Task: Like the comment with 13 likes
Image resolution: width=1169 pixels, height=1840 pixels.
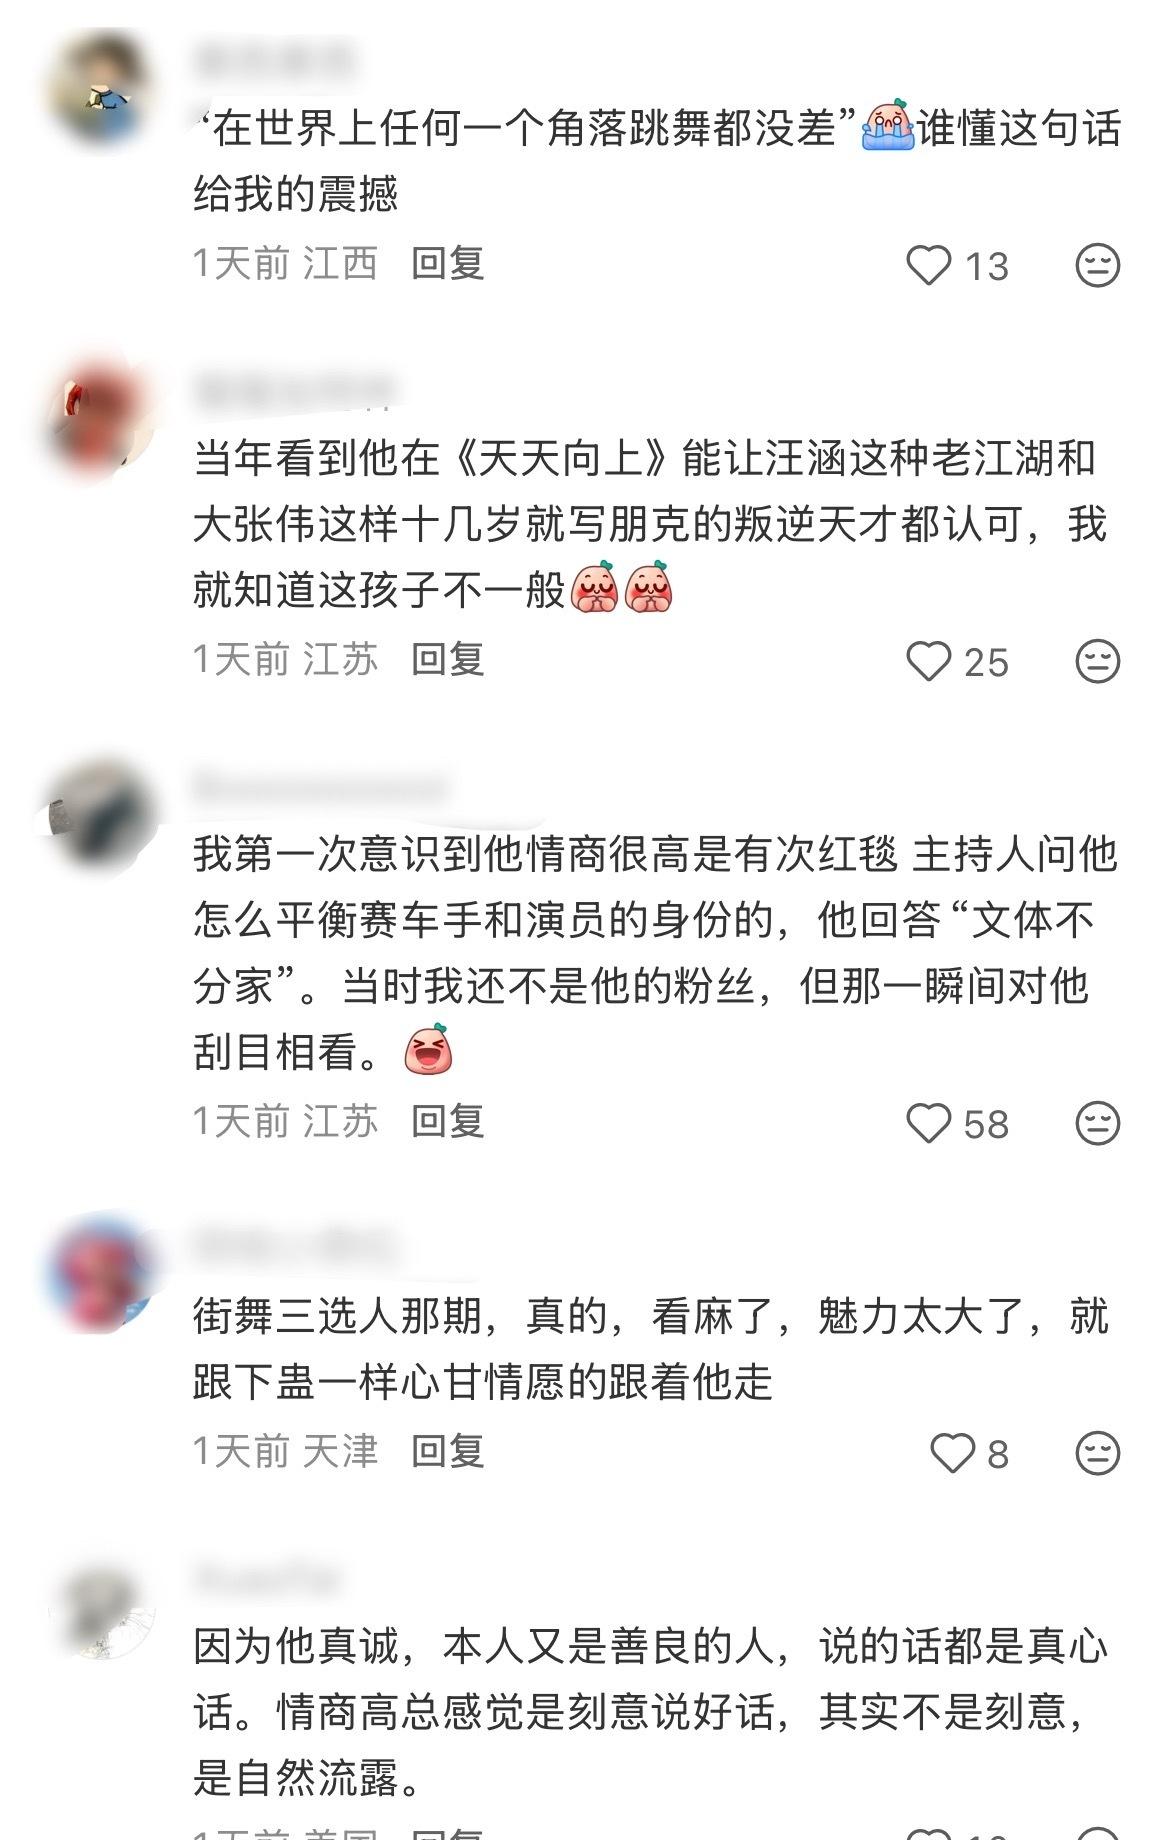Action: point(928,266)
